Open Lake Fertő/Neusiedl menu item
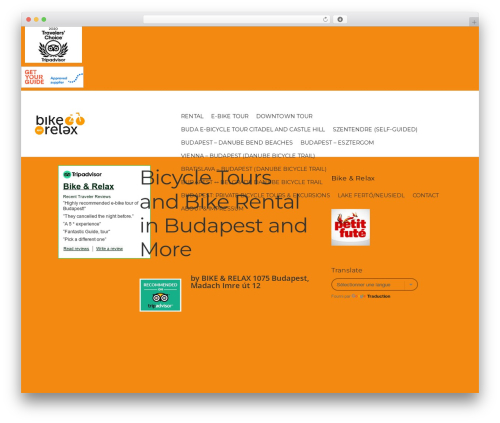The width and height of the screenshot is (500, 423). coord(371,195)
